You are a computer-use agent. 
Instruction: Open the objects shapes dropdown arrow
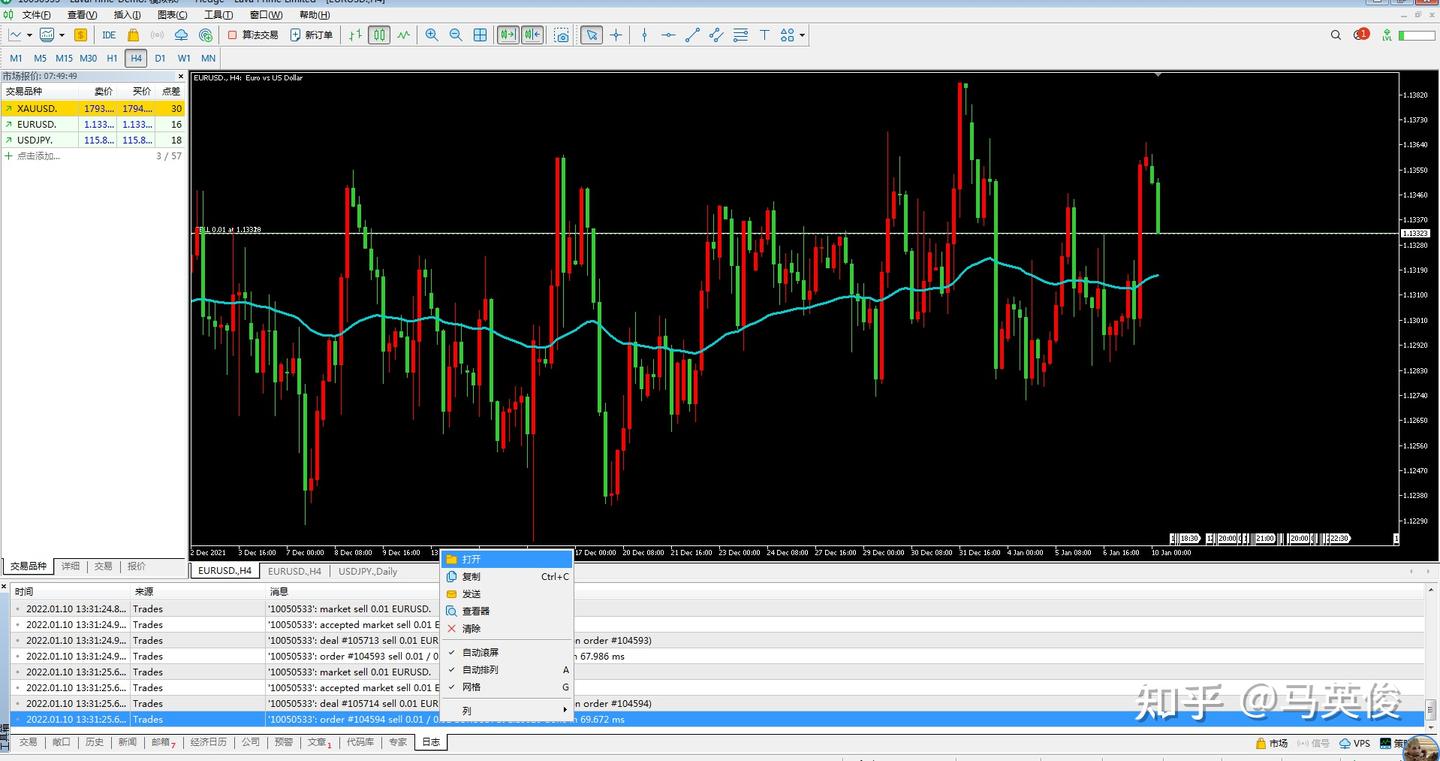tap(802, 35)
